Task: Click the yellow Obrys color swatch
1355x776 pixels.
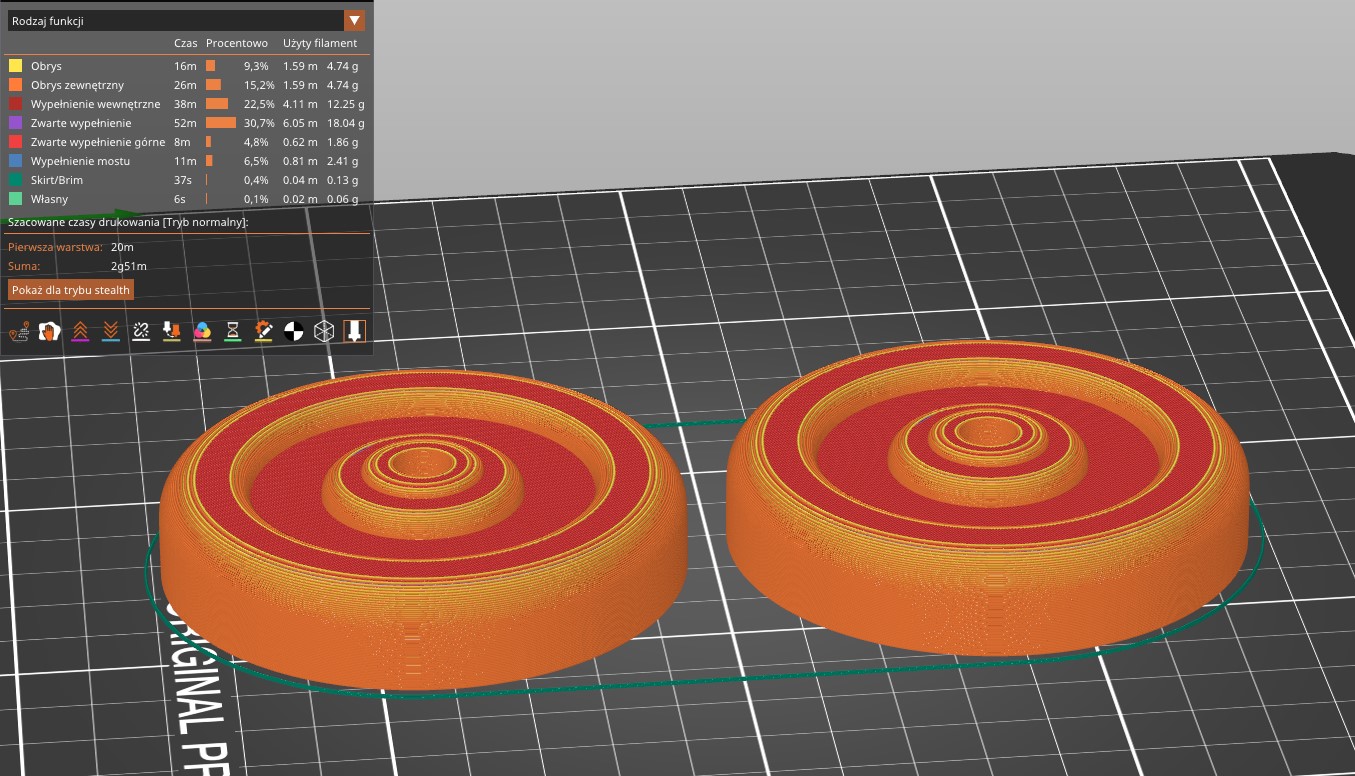Action: tap(12, 66)
